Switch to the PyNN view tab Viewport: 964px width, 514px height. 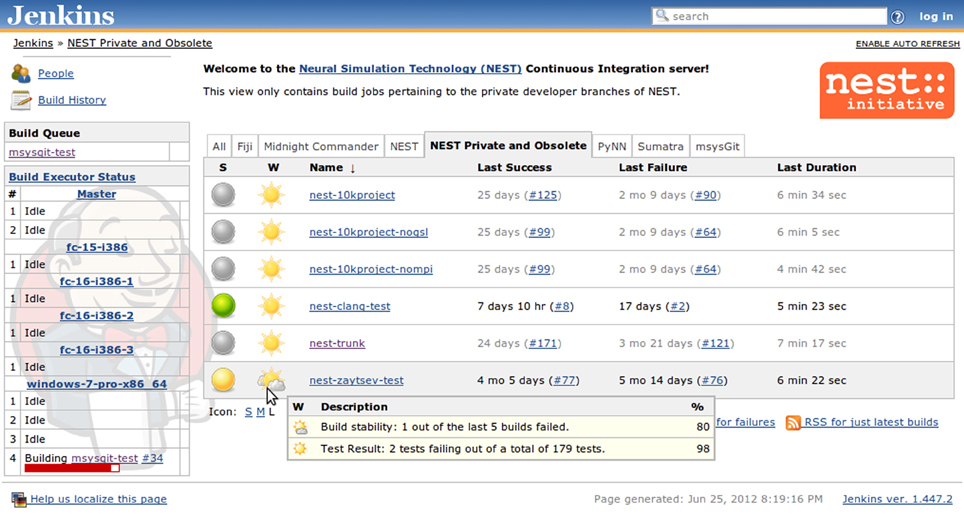tap(612, 146)
